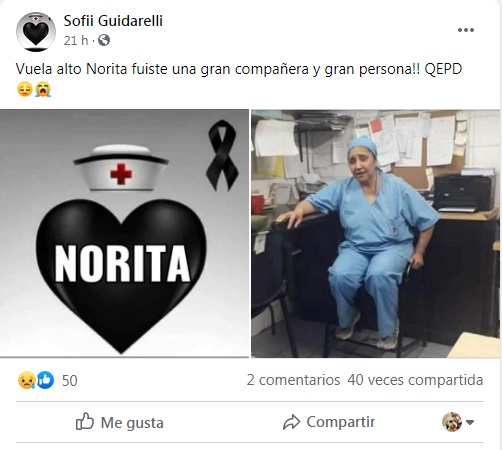Click the public globe privacy icon
The width and height of the screenshot is (502, 450).
(x=104, y=40)
